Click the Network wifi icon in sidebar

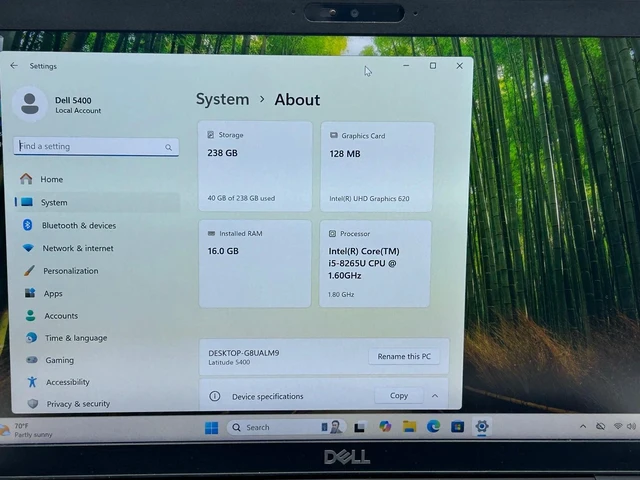[28, 248]
